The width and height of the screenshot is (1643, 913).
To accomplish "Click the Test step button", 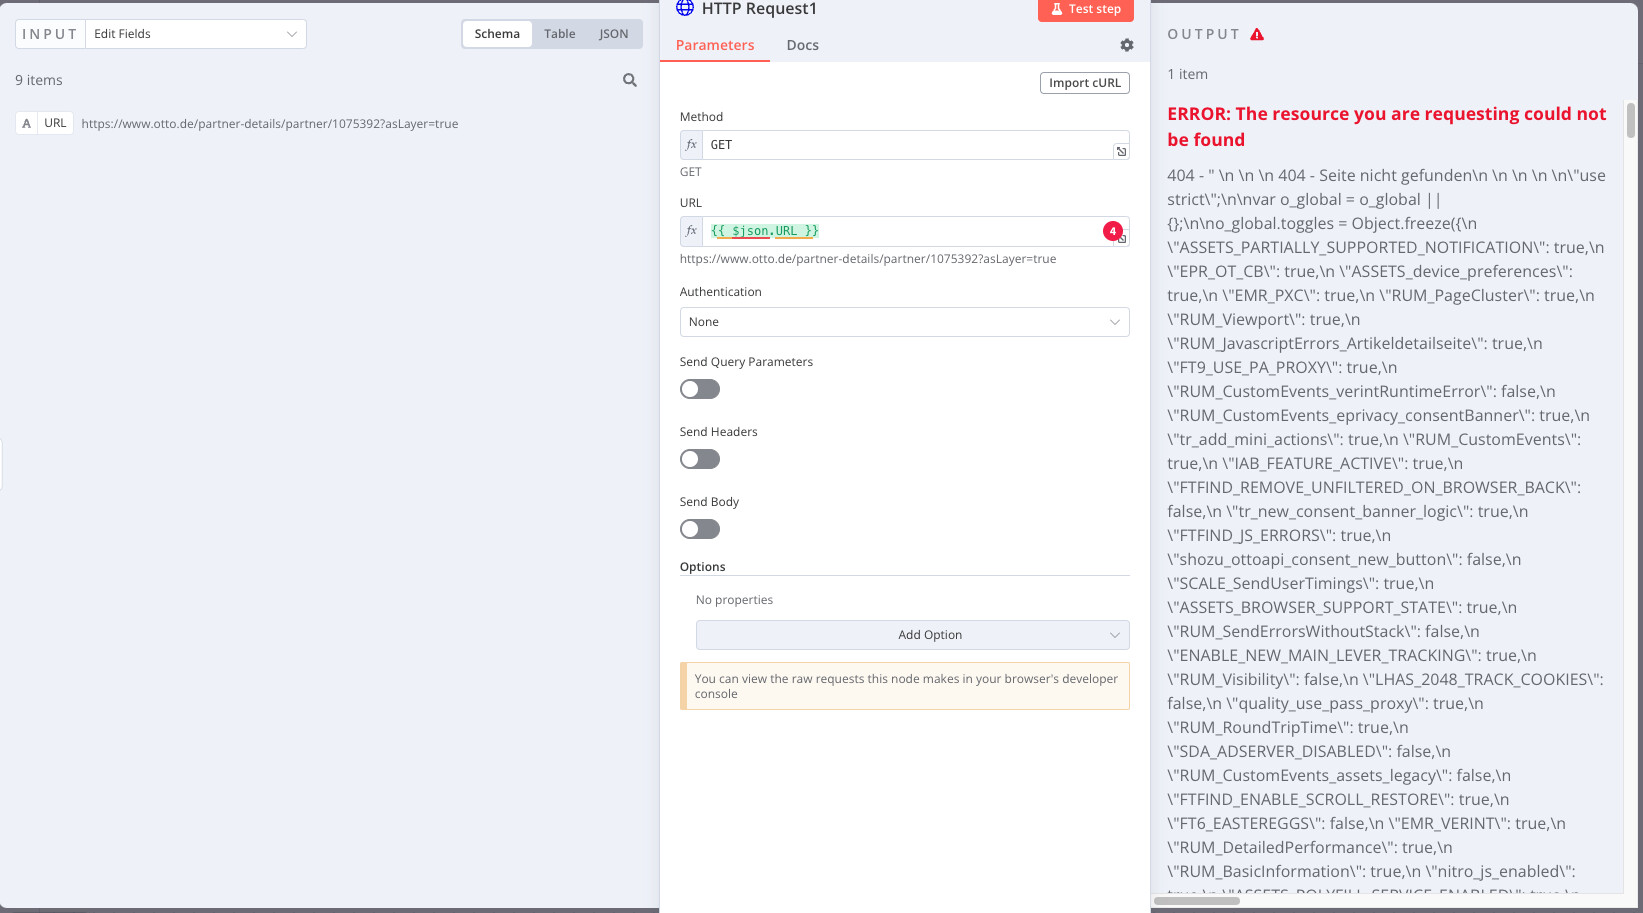I will 1086,9.
